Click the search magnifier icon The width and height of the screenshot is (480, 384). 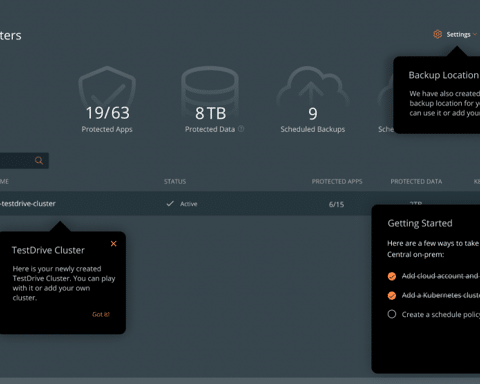(39, 161)
